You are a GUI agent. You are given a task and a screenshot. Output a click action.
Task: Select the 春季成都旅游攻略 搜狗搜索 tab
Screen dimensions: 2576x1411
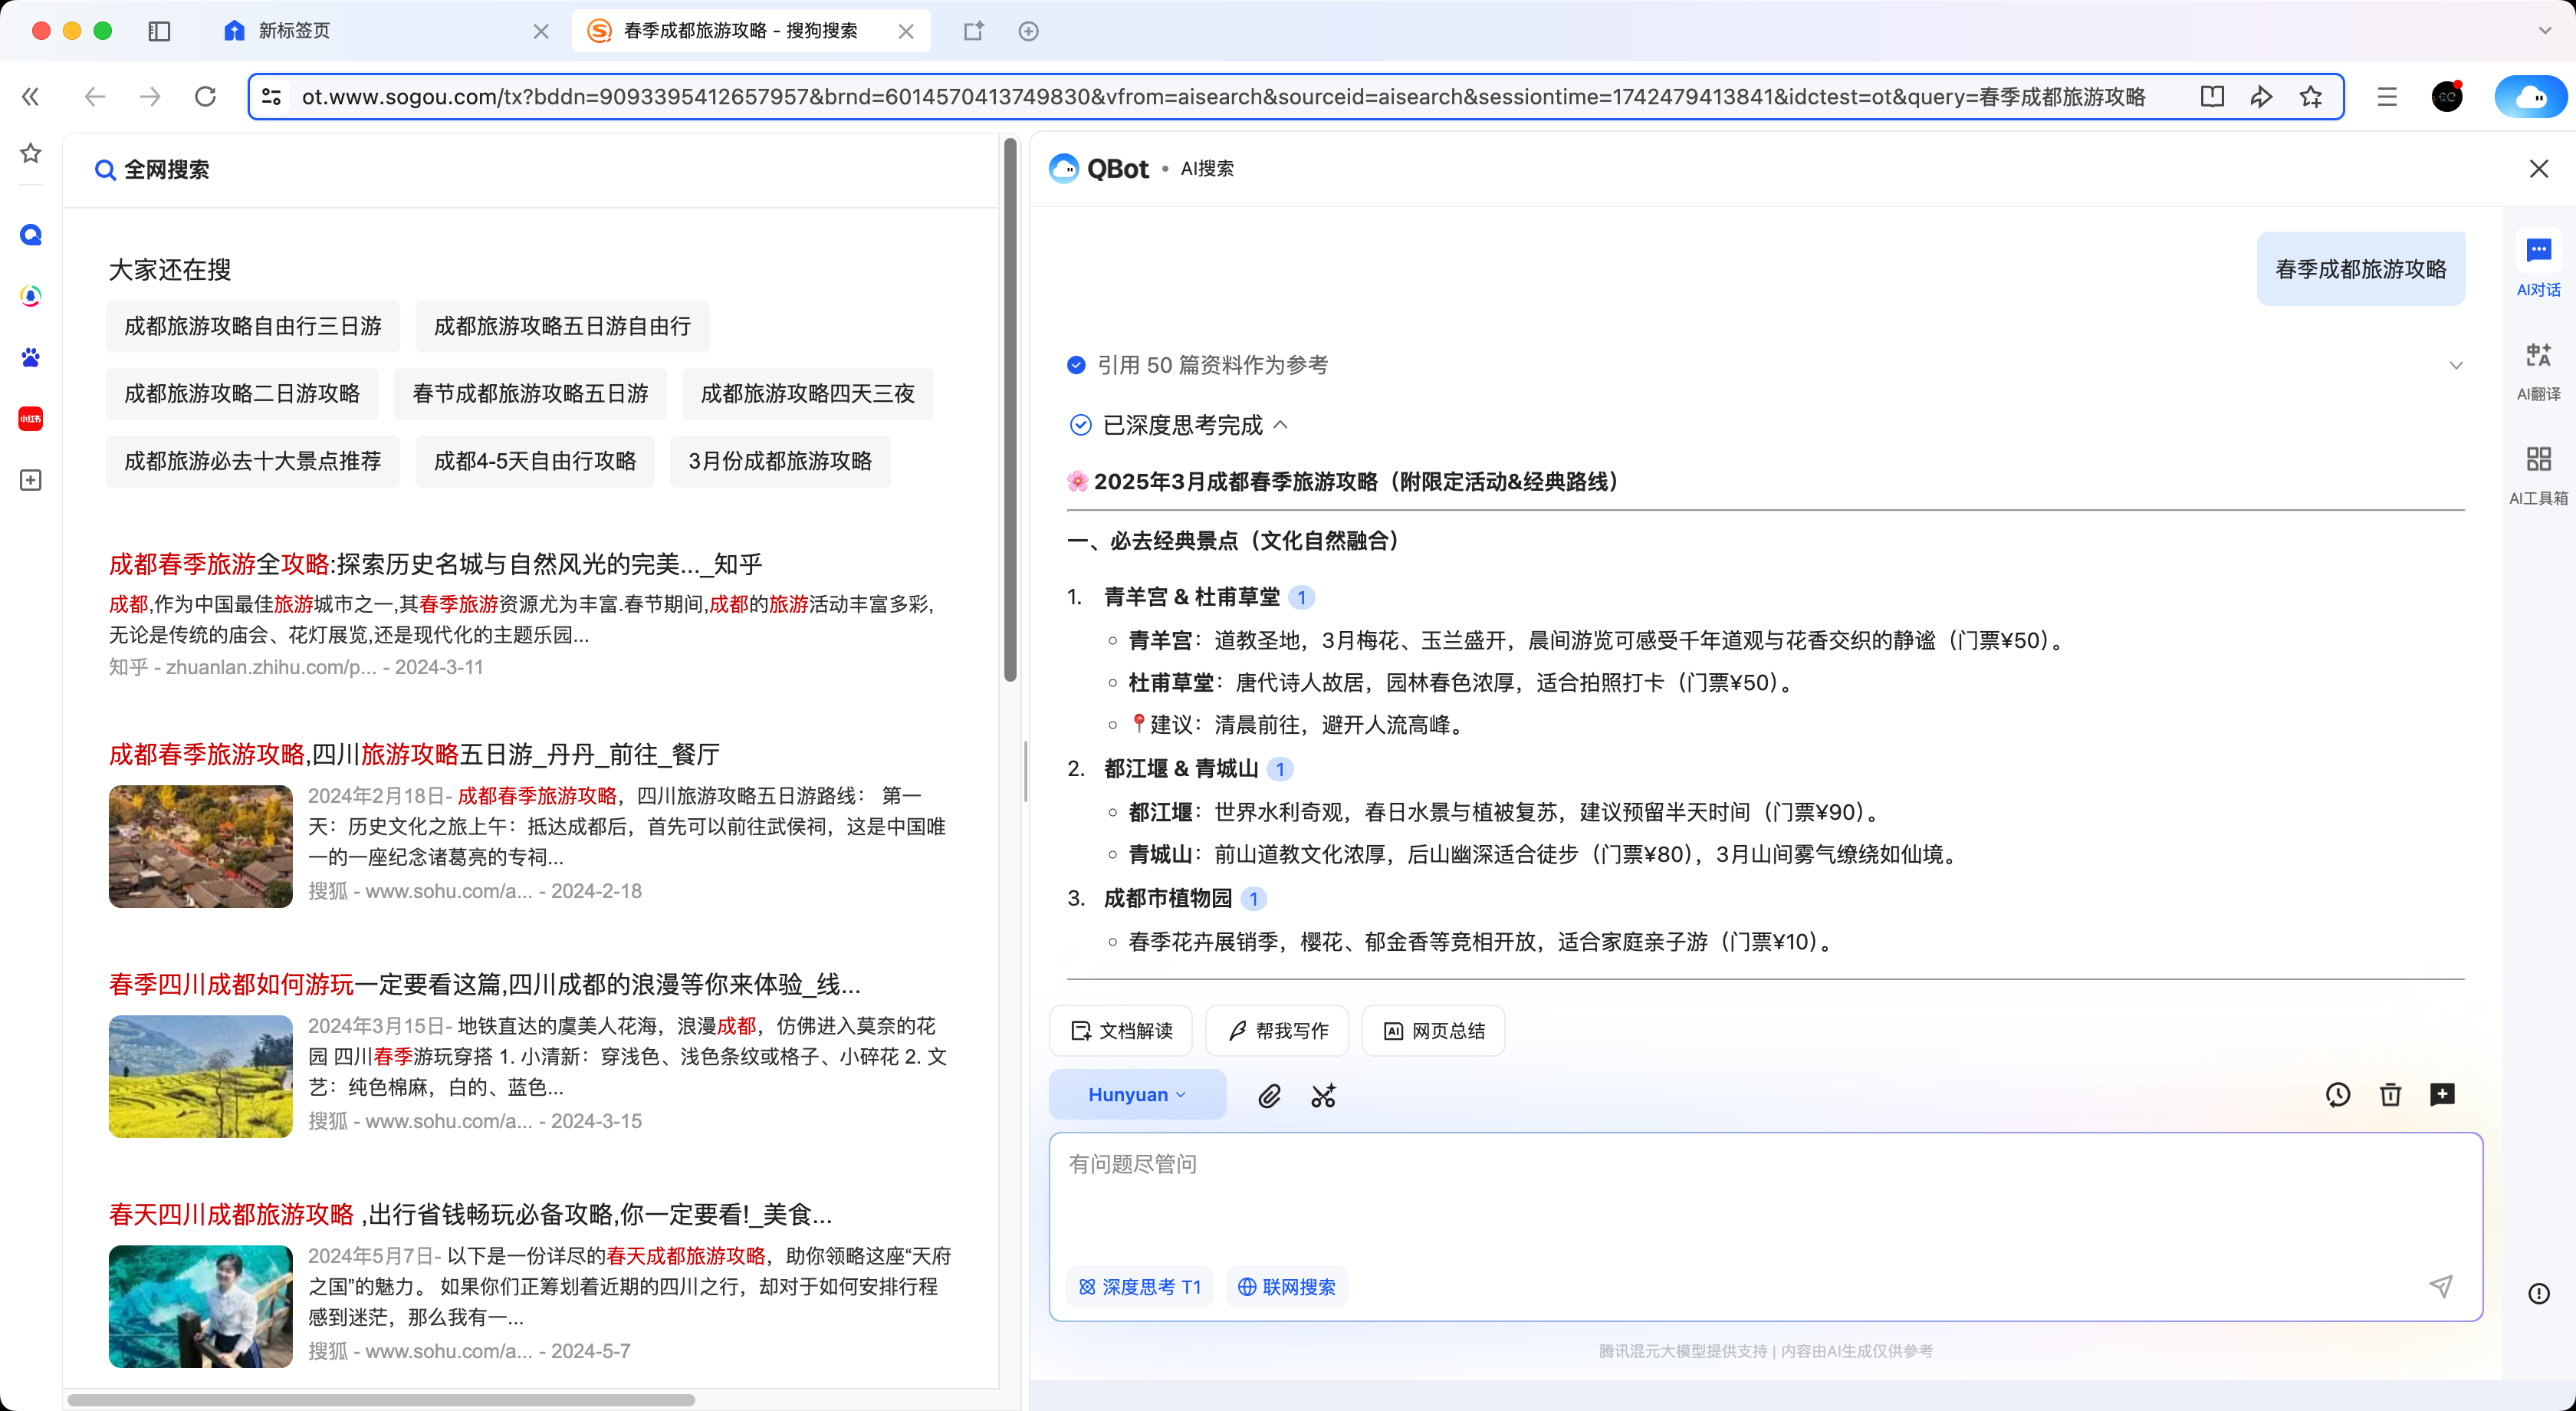pos(740,31)
